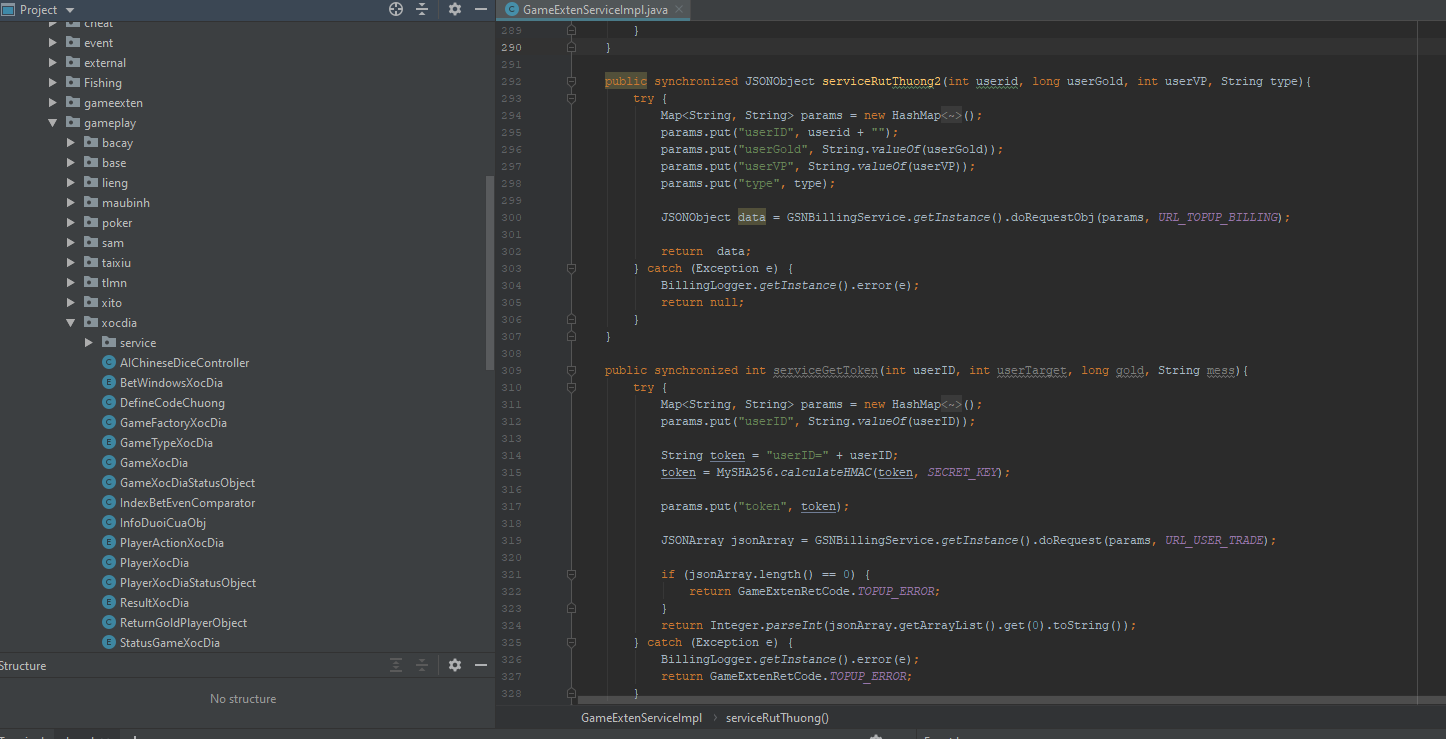Select the GameXocDia class file
The width and height of the screenshot is (1446, 739).
(153, 463)
